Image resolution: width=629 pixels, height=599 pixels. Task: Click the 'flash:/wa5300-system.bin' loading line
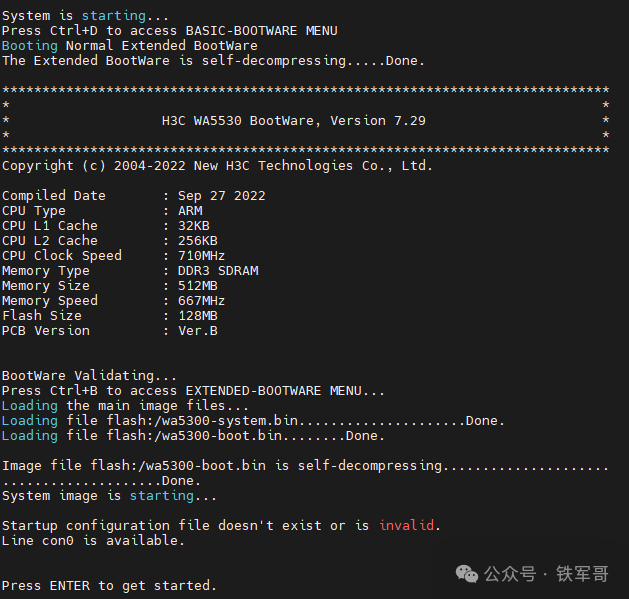tap(253, 420)
